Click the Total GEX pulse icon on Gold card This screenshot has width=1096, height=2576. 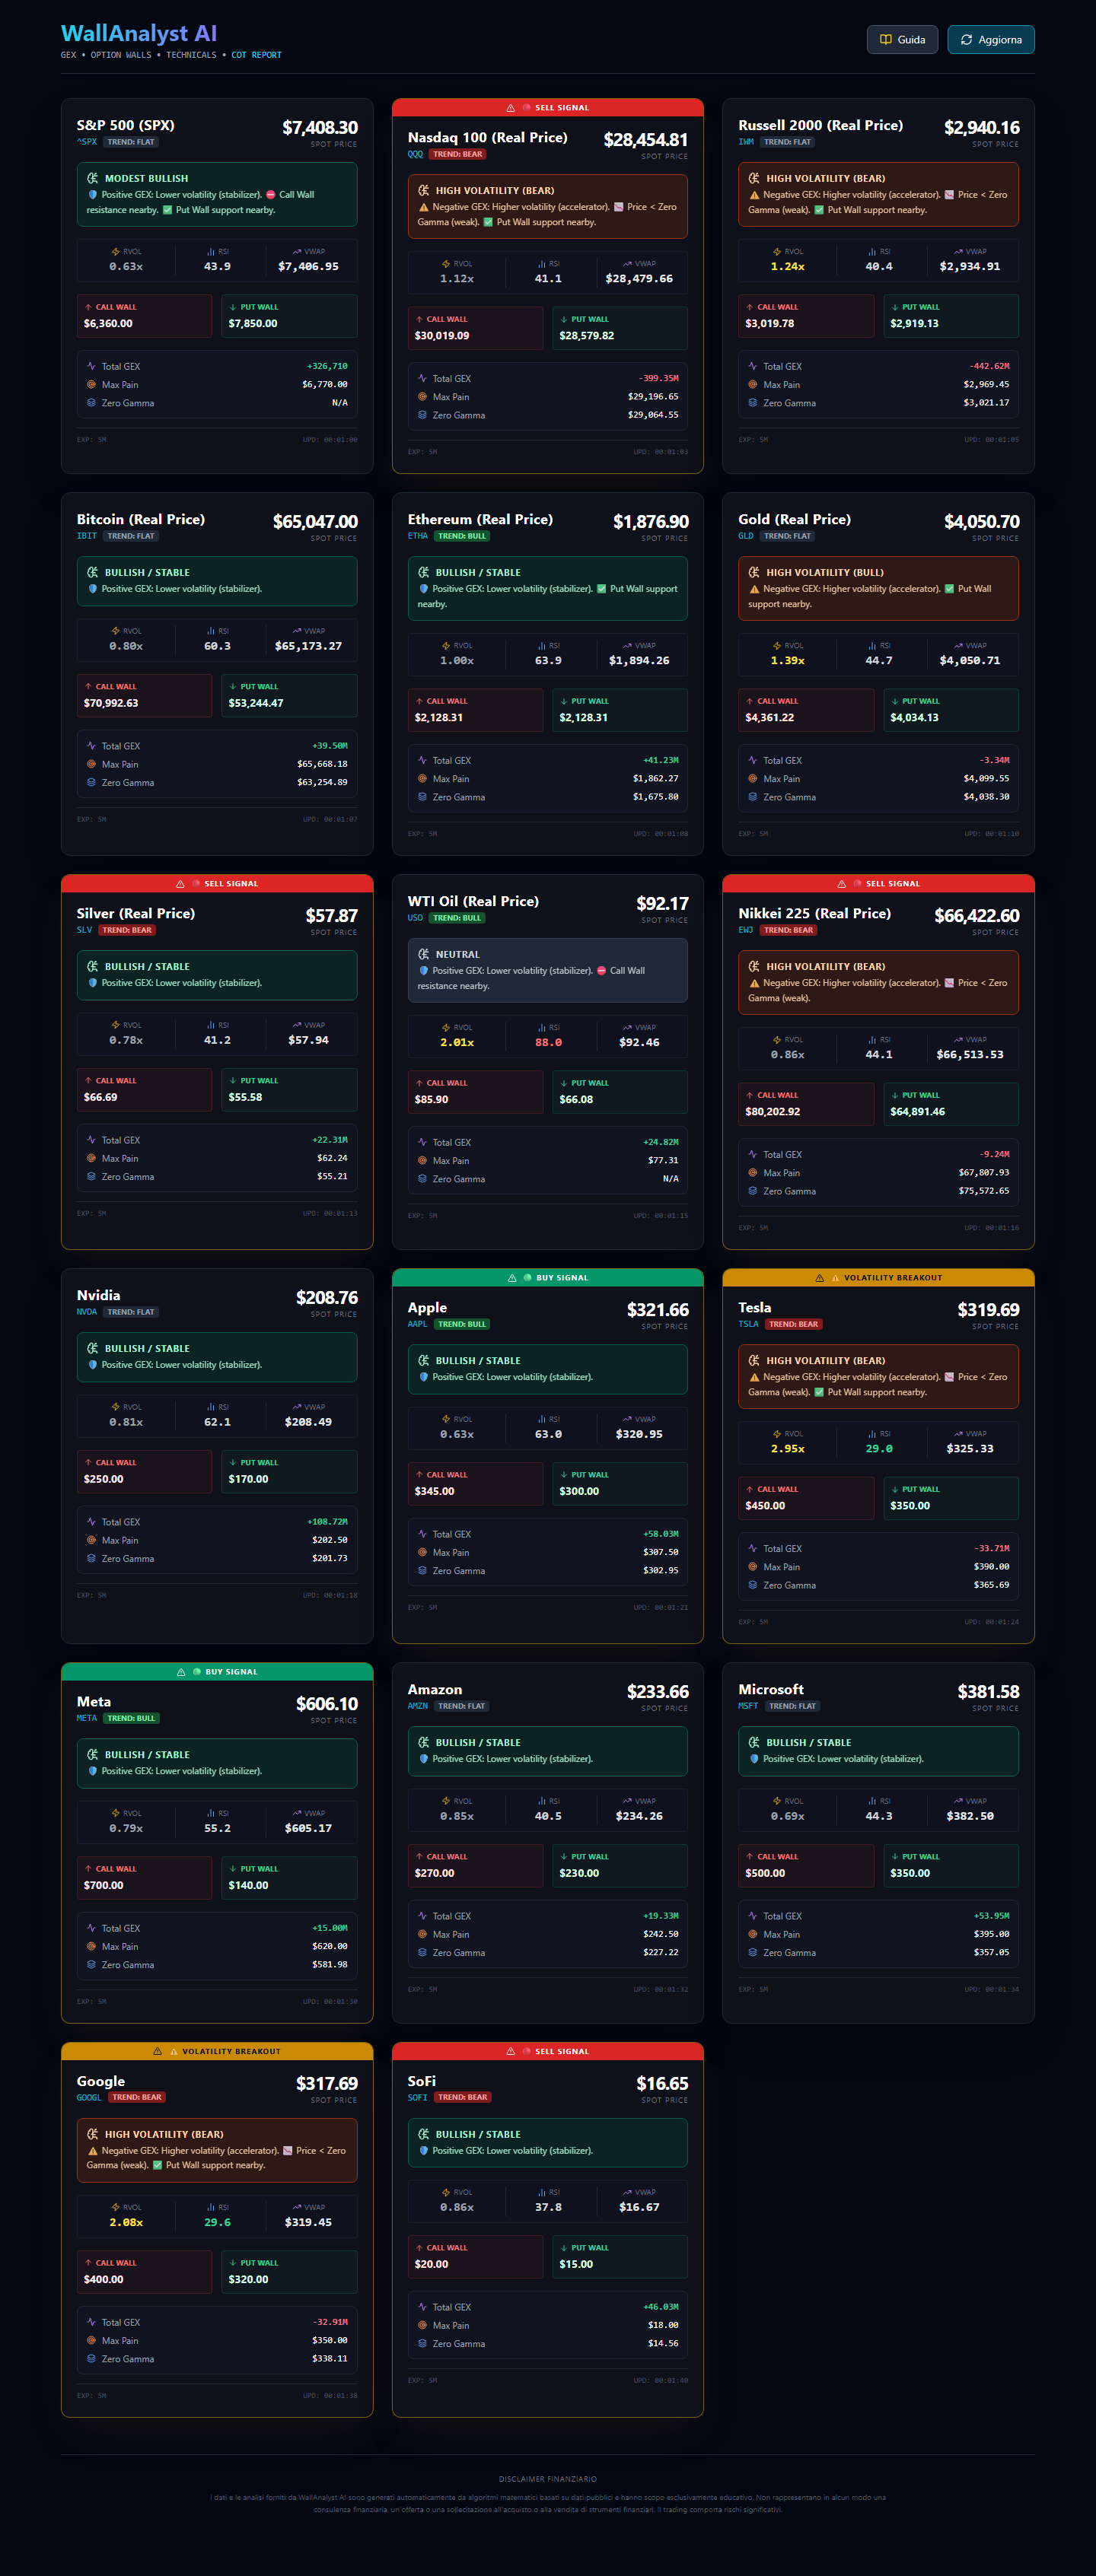(x=753, y=760)
